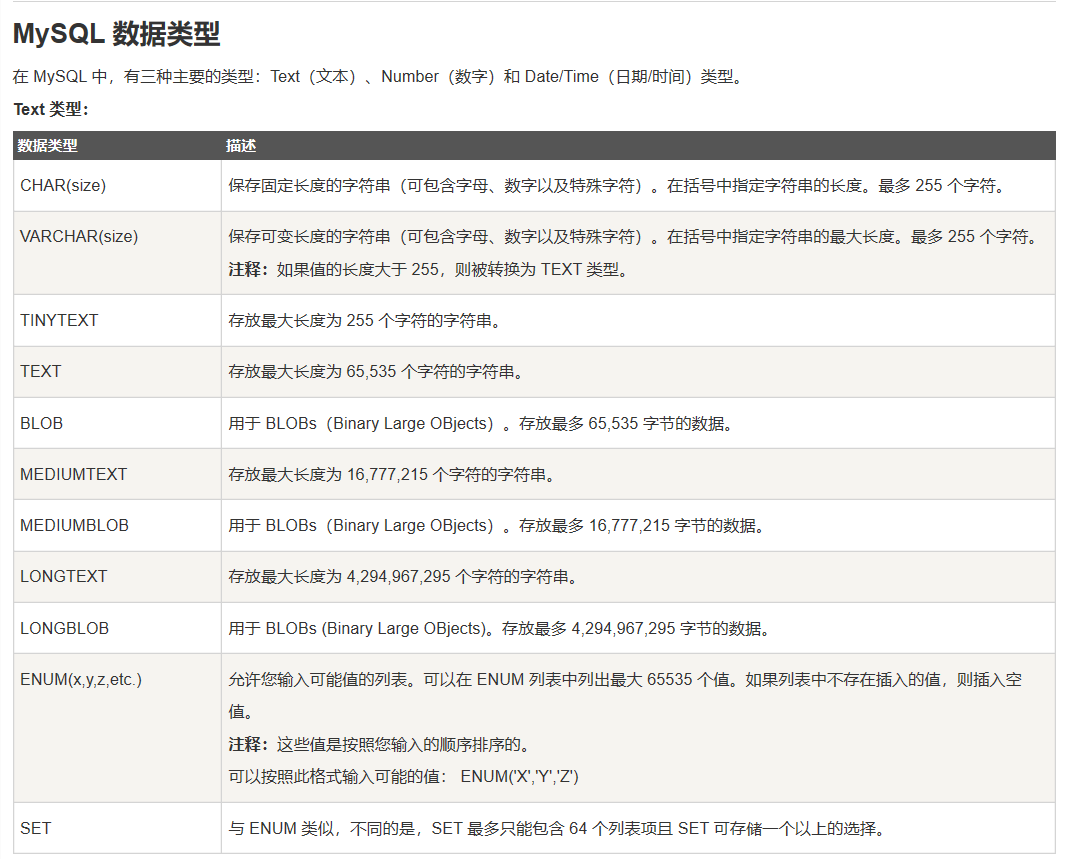This screenshot has width=1066, height=859.
Task: Select the CHAR(size) cell
Action: coord(117,186)
